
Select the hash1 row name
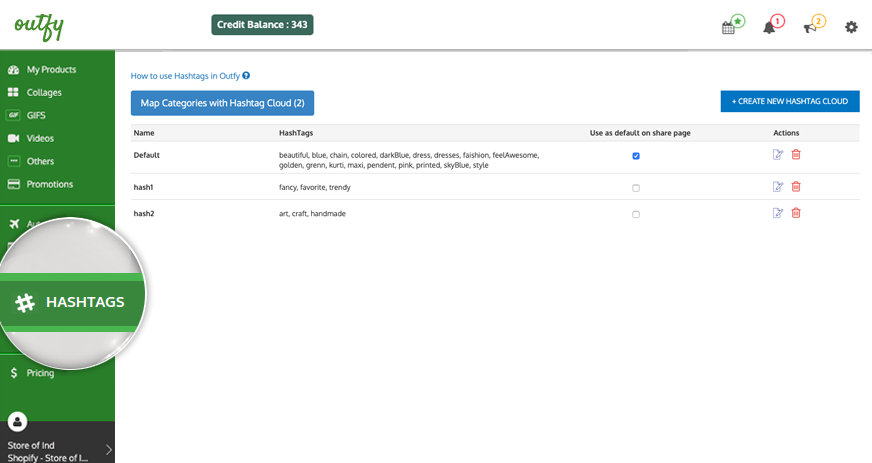[x=143, y=187]
